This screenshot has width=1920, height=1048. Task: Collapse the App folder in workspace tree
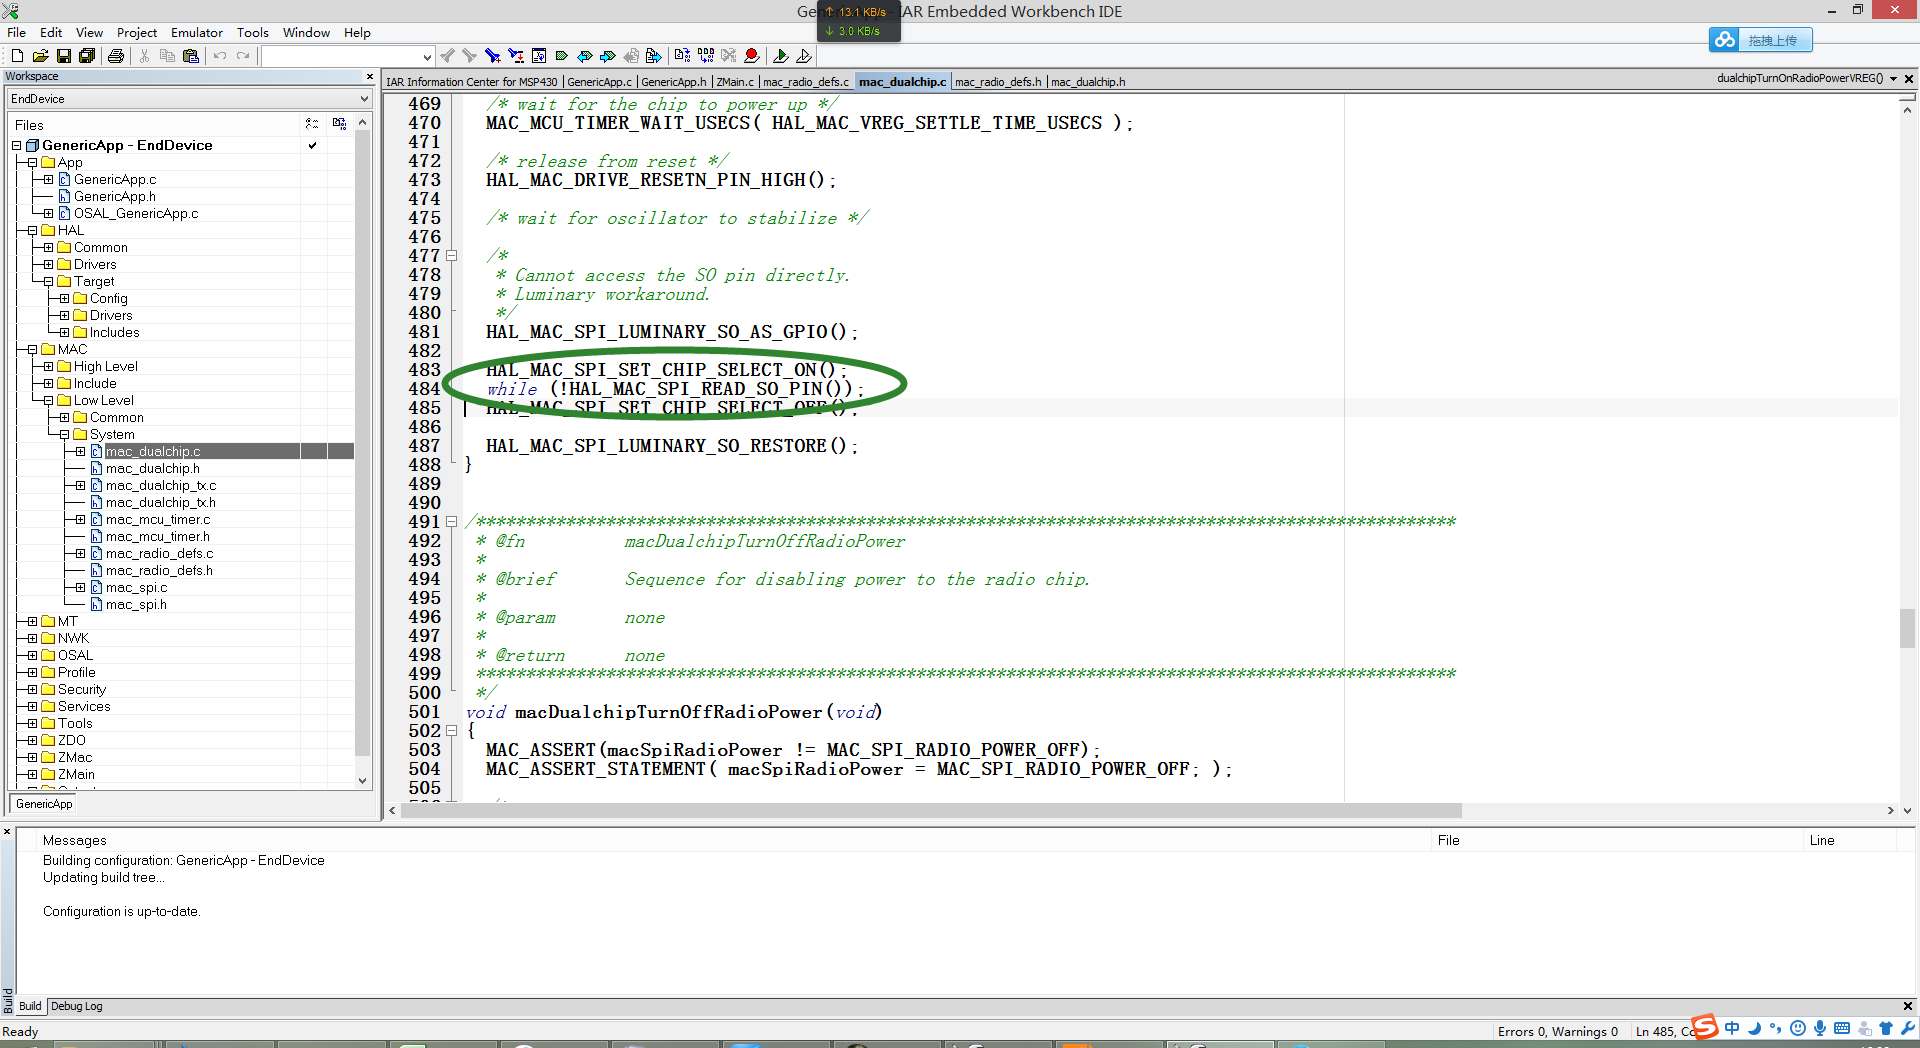[32, 162]
